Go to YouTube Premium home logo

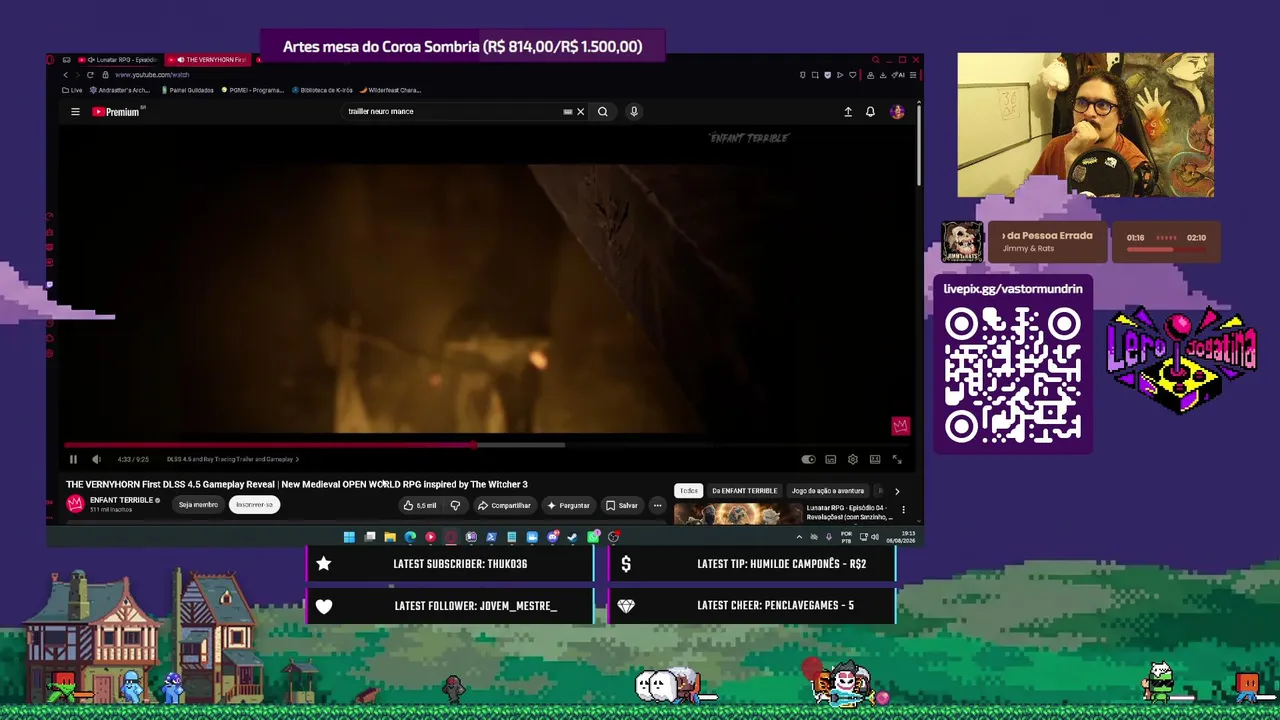coord(118,112)
